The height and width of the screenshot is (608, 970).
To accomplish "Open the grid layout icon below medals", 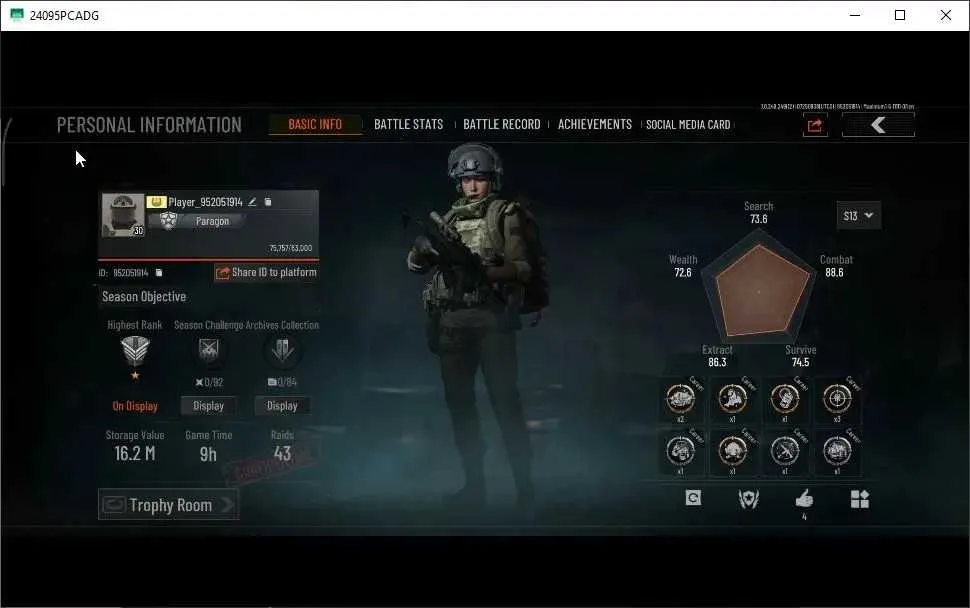I will pos(860,499).
